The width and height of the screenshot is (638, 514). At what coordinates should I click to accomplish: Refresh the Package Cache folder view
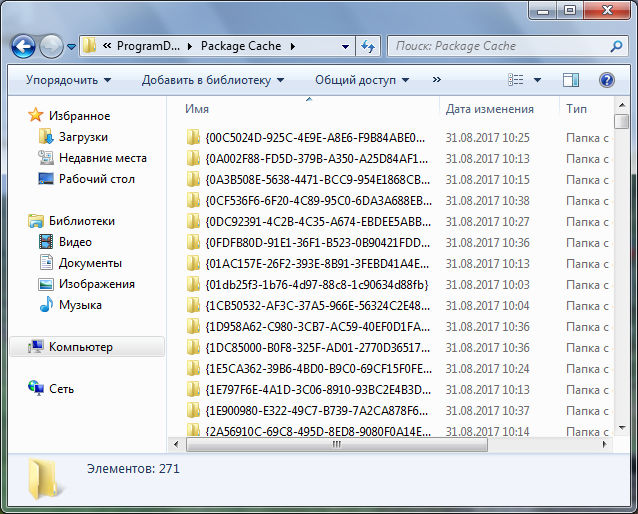click(368, 46)
